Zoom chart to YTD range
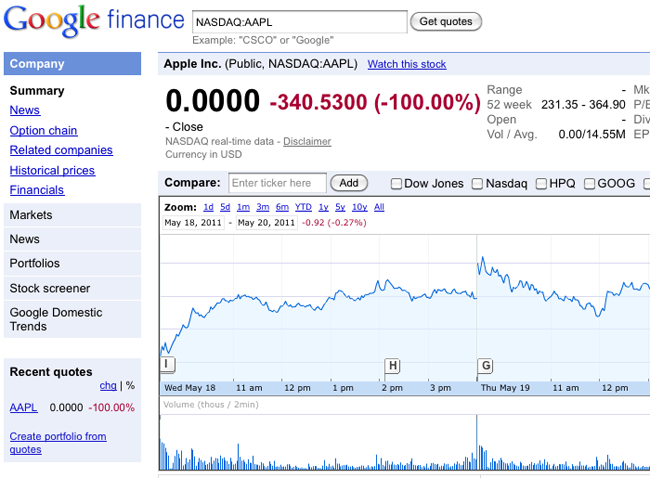The height and width of the screenshot is (478, 650). tap(303, 207)
